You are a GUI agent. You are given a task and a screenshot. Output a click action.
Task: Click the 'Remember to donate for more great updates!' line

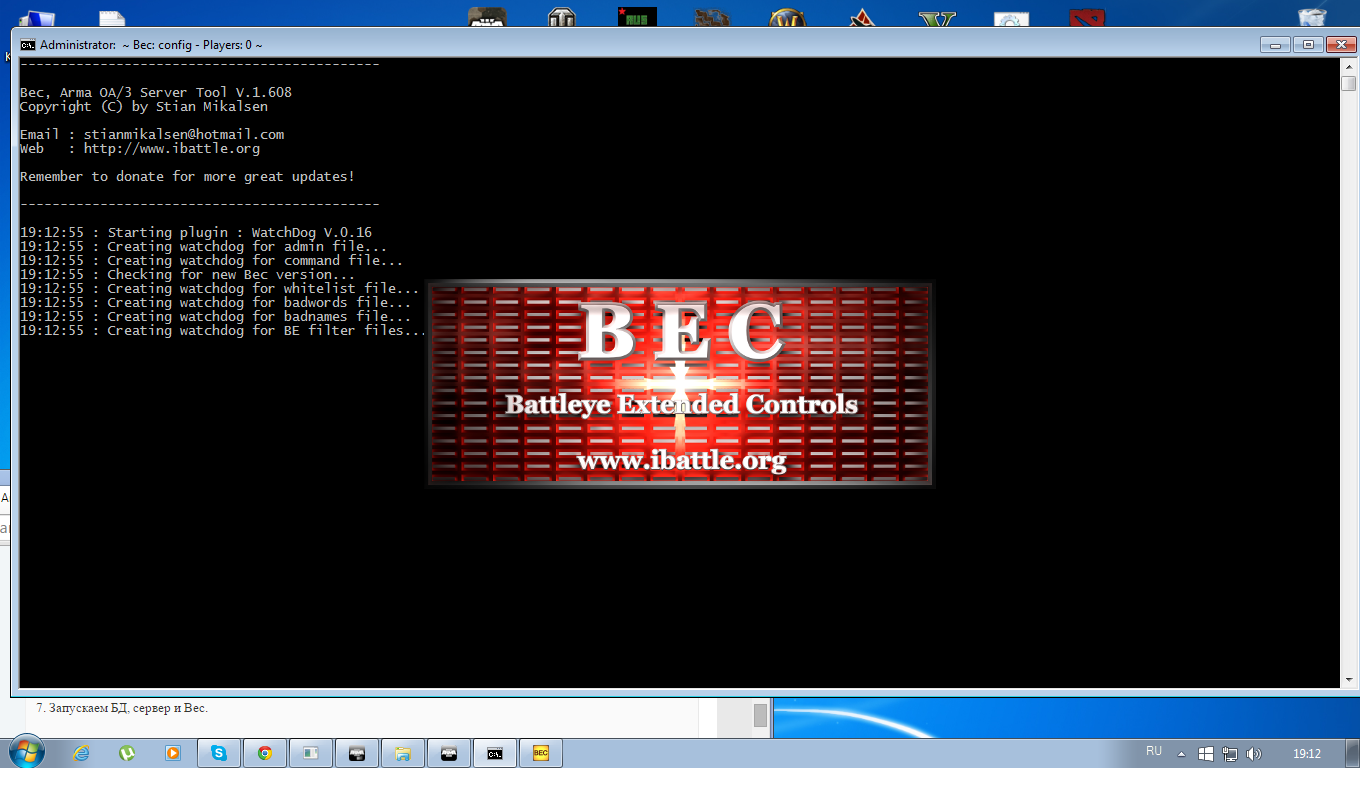pos(188,176)
